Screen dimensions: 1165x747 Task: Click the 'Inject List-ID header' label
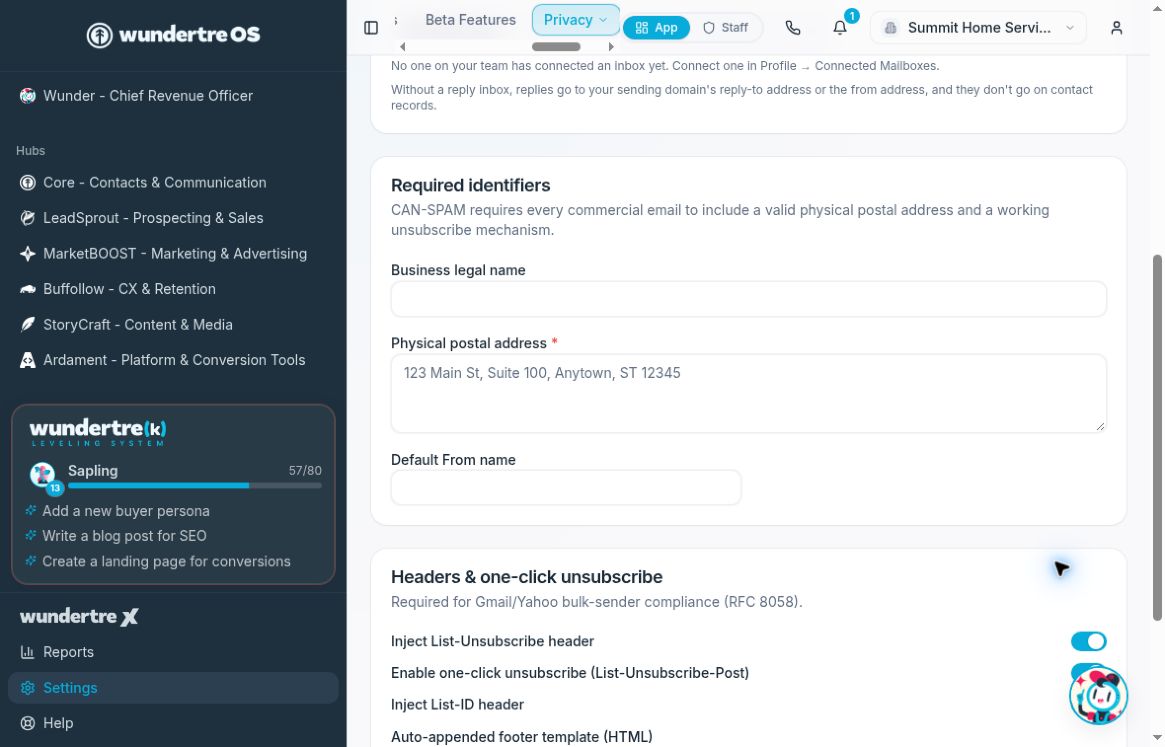click(457, 705)
